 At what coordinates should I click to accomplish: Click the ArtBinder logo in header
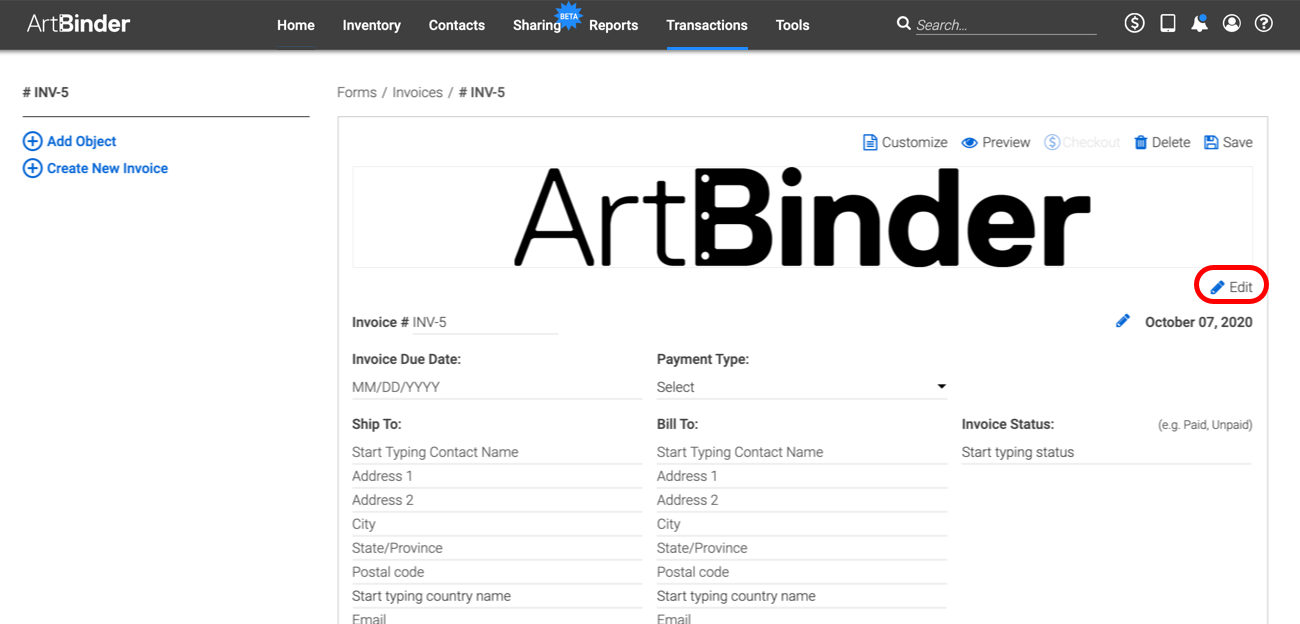78,23
